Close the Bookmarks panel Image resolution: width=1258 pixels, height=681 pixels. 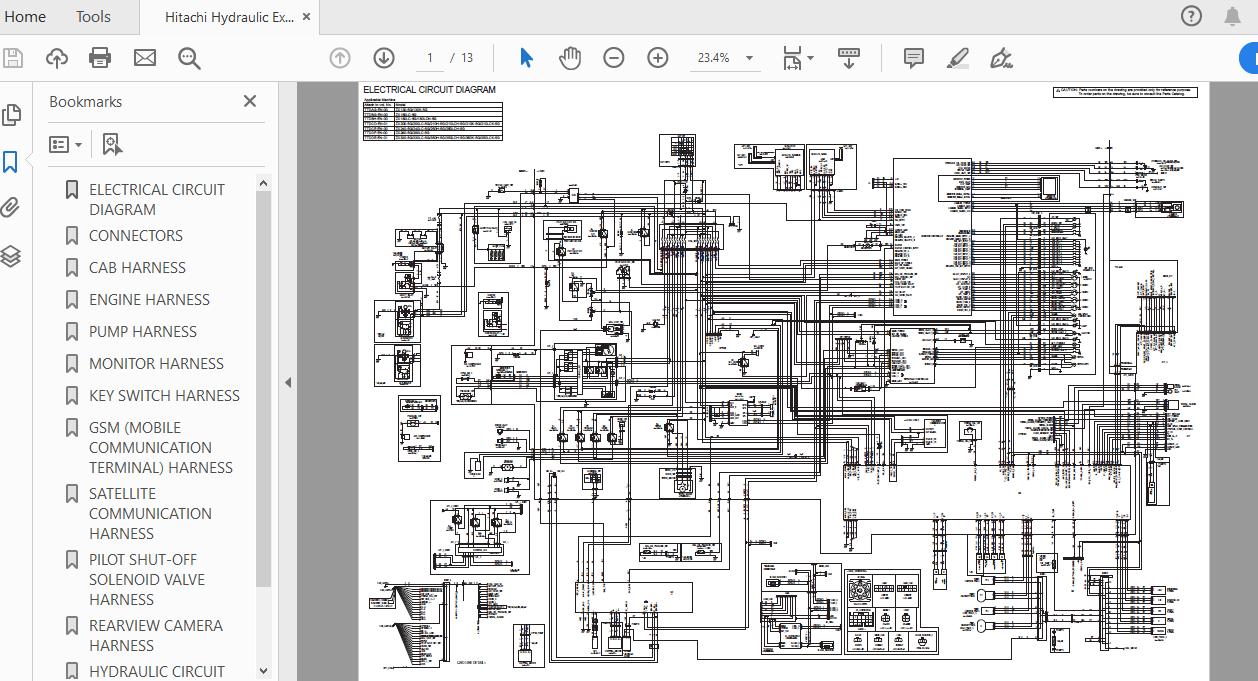[x=250, y=101]
